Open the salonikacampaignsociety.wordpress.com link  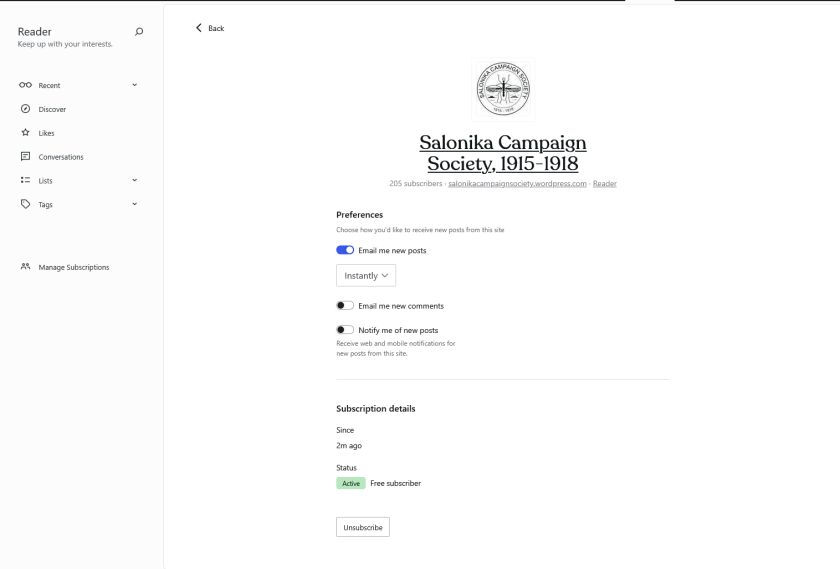tap(517, 184)
